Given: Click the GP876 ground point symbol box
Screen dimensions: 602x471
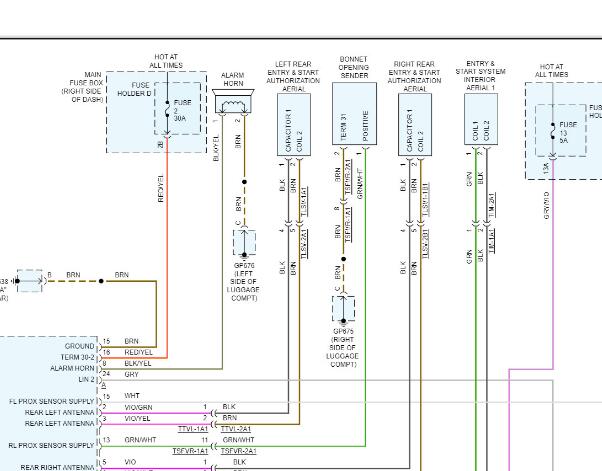Looking at the screenshot, I should [244, 243].
